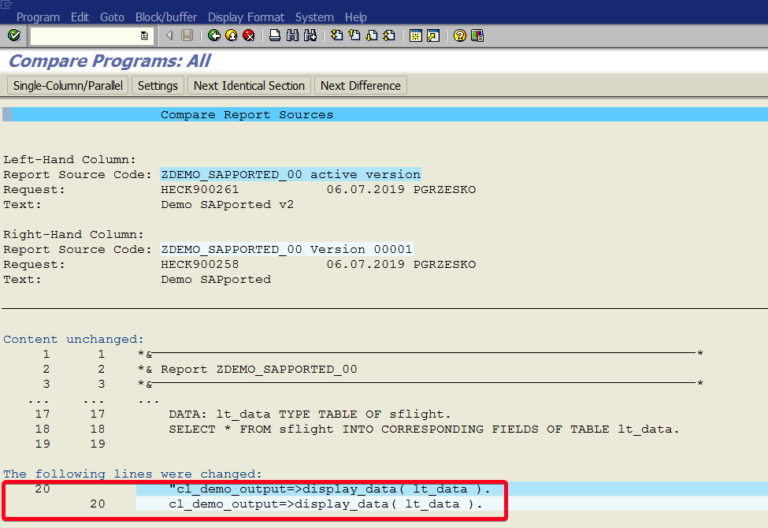
Task: Click Create New Session icon
Action: point(415,36)
